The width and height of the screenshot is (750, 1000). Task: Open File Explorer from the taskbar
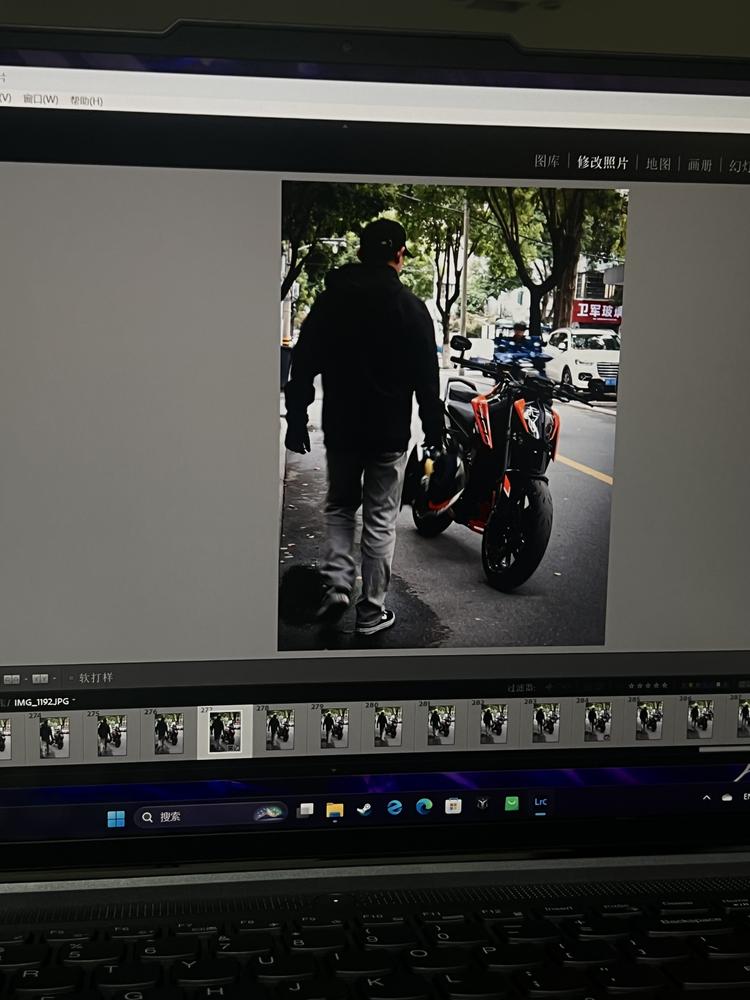[x=334, y=810]
